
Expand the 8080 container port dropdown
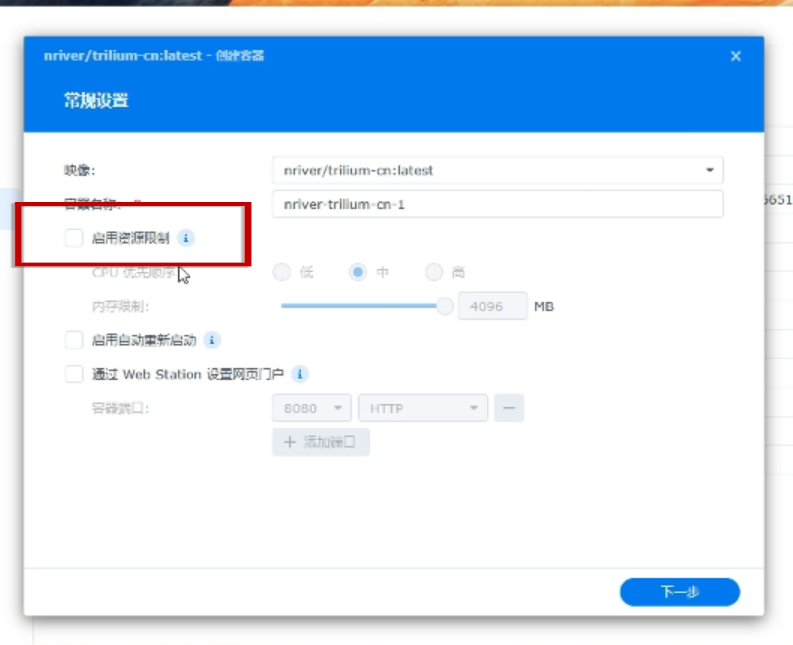pyautogui.click(x=311, y=408)
